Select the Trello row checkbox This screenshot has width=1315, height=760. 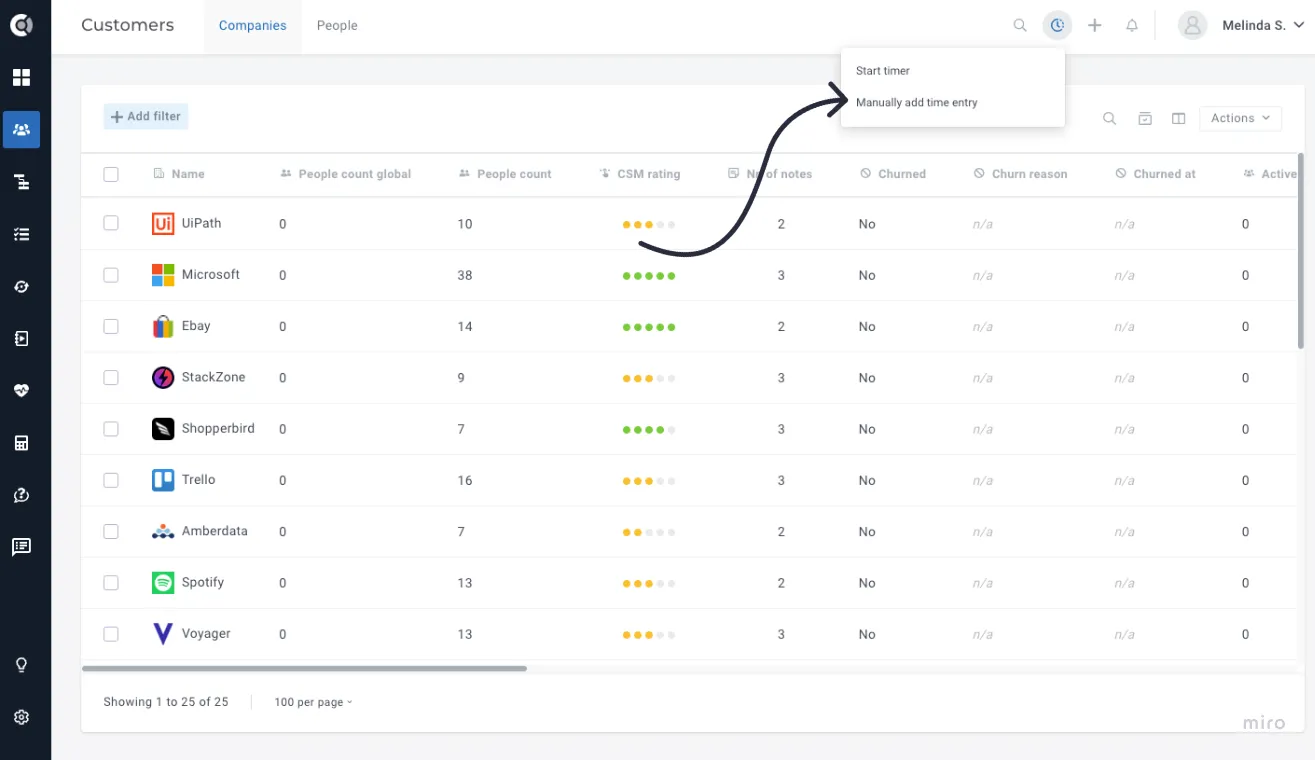[x=111, y=480]
